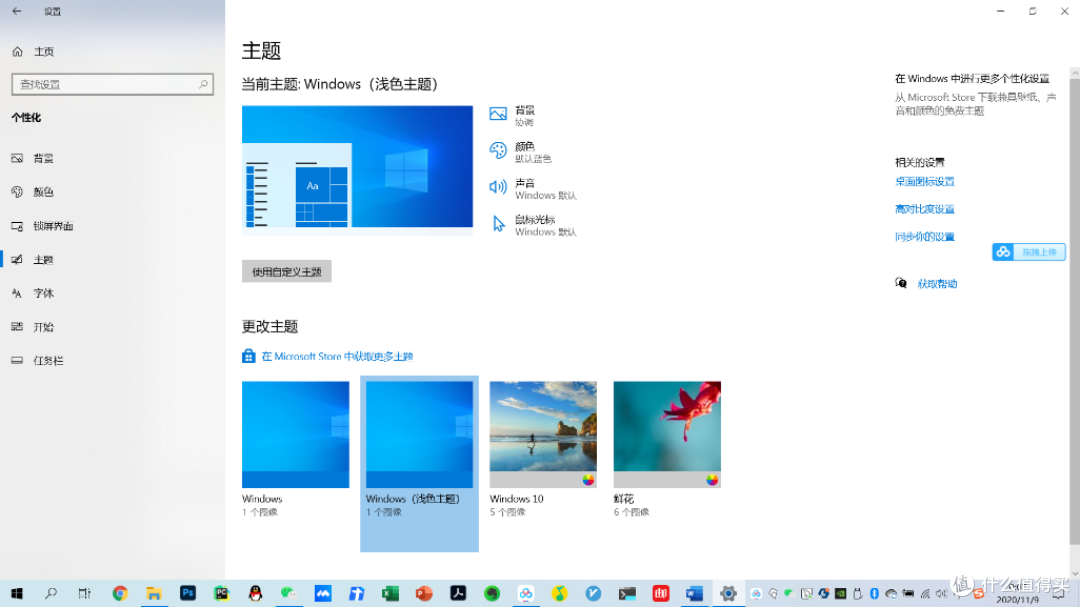Image resolution: width=1080 pixels, height=607 pixels.
Task: Open the terminal taskbar icon
Action: tap(627, 593)
